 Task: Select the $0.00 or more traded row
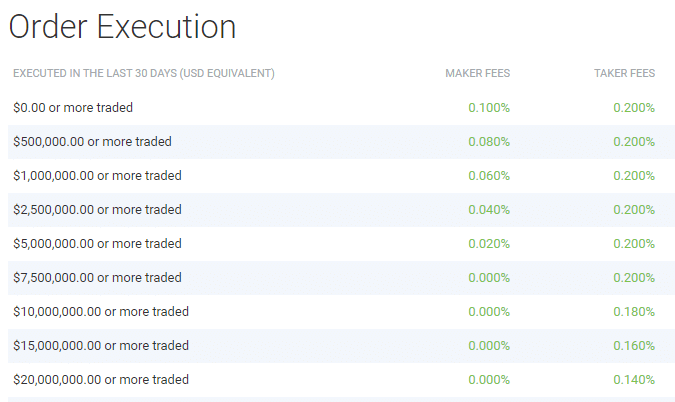[x=341, y=108]
